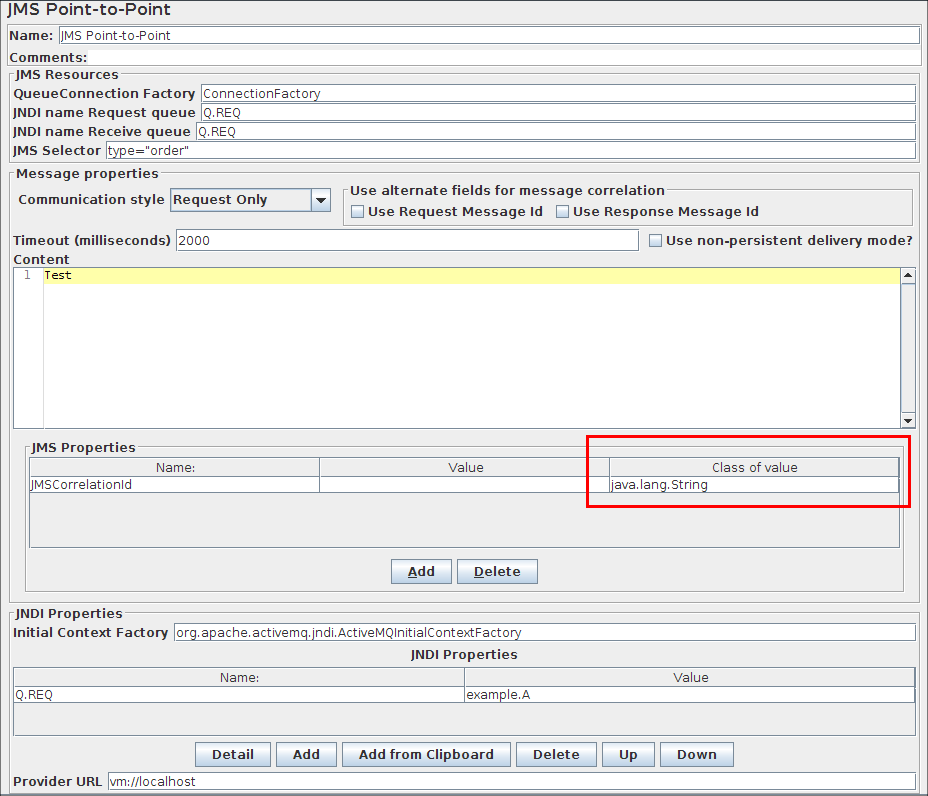
Task: Select the JMSCorrelationId property row
Action: 174,485
